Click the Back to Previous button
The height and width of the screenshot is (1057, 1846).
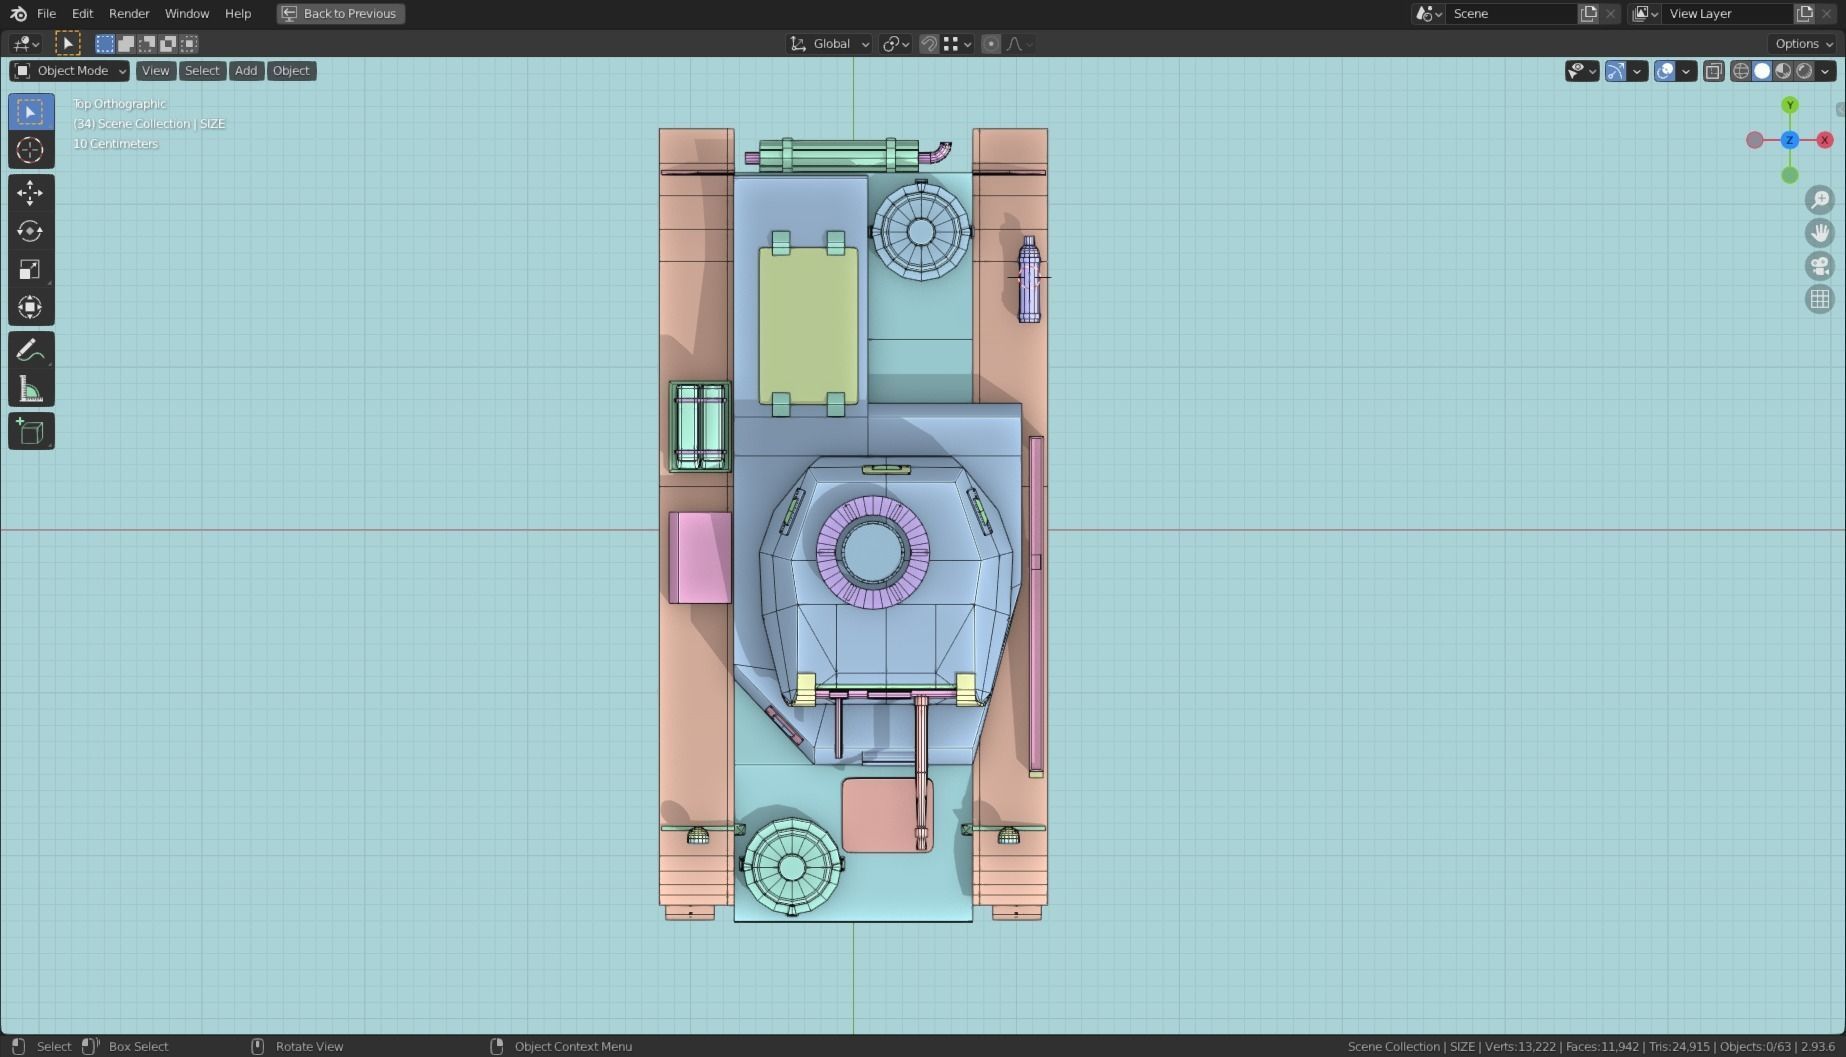341,13
